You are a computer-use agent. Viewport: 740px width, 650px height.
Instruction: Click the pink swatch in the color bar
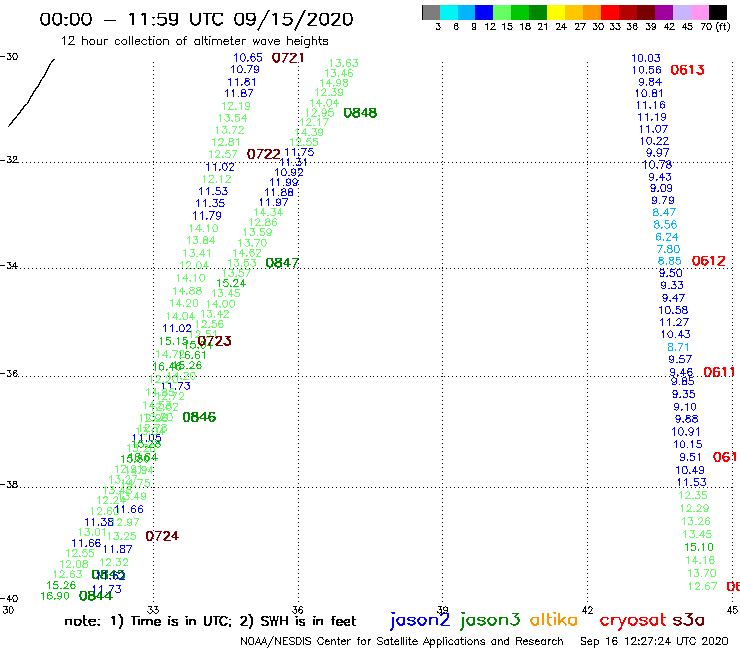point(699,12)
